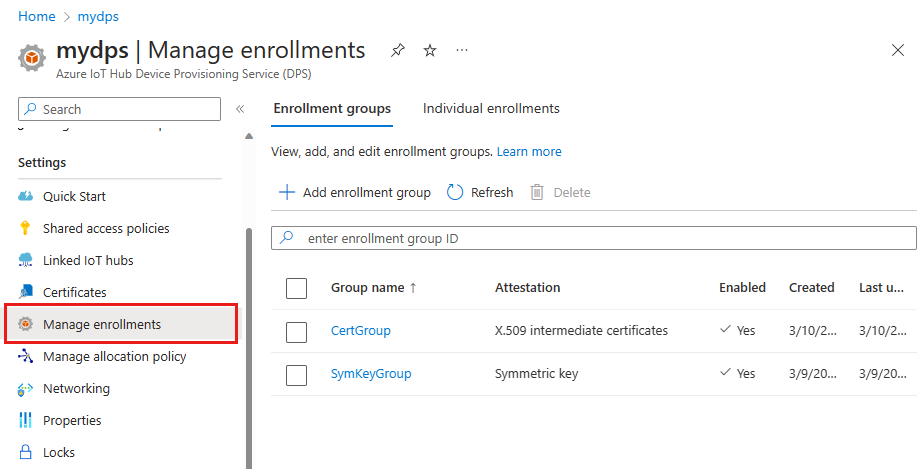
Task: Click the Shared access policies key icon
Action: coord(26,228)
